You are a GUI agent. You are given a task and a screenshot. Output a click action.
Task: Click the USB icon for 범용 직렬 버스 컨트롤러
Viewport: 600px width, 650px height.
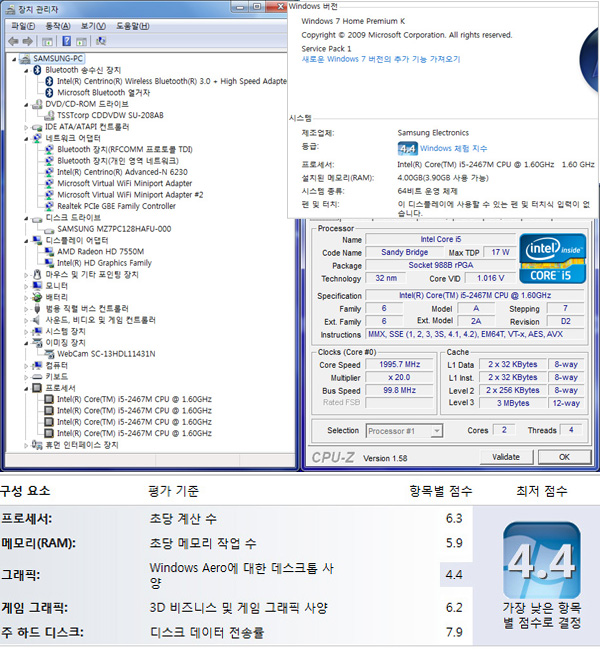(37, 308)
